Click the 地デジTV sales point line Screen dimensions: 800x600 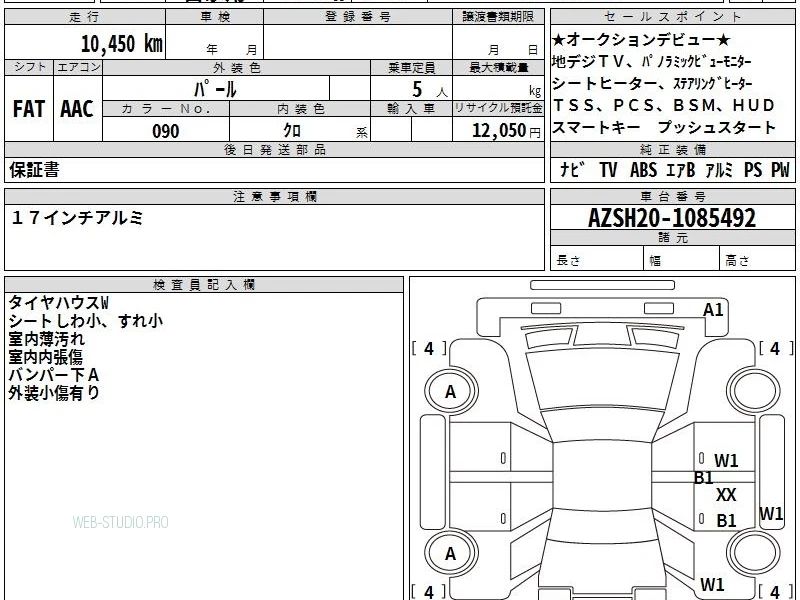[652, 62]
